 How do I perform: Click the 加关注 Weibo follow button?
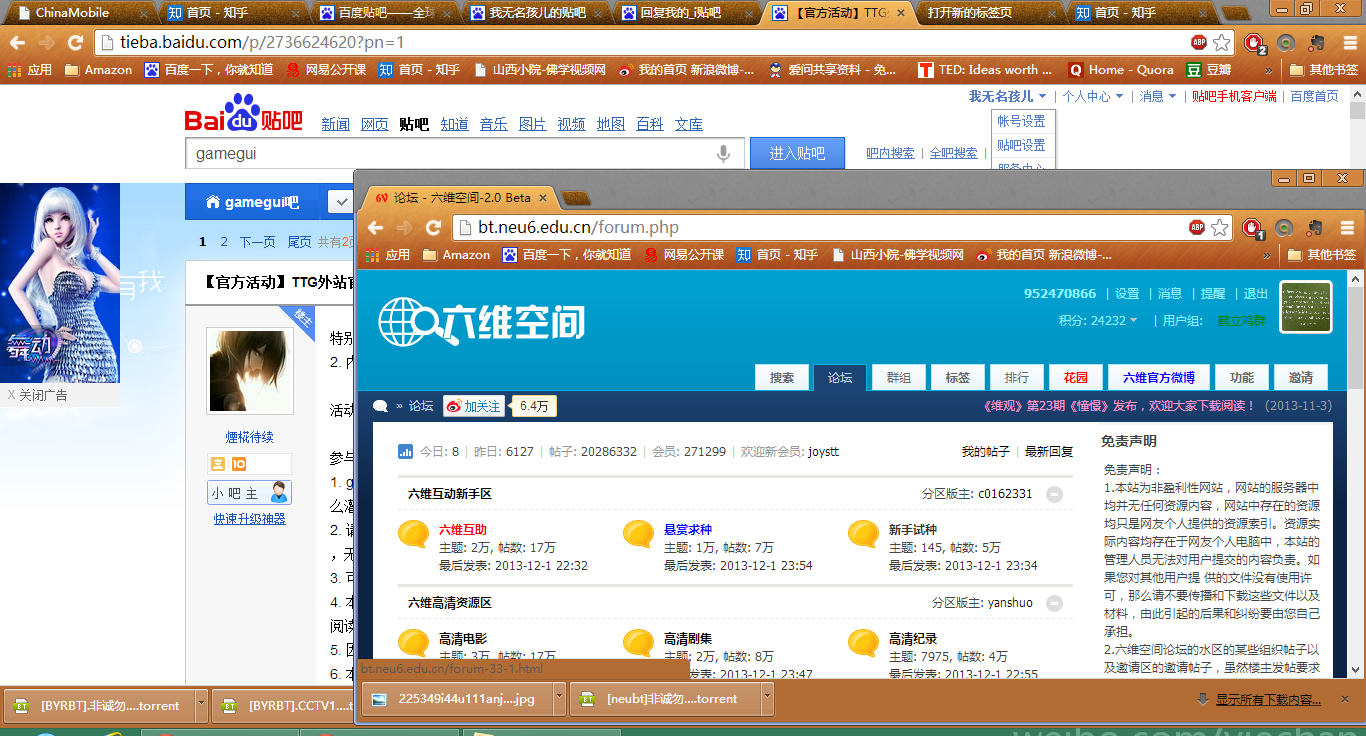click(473, 406)
